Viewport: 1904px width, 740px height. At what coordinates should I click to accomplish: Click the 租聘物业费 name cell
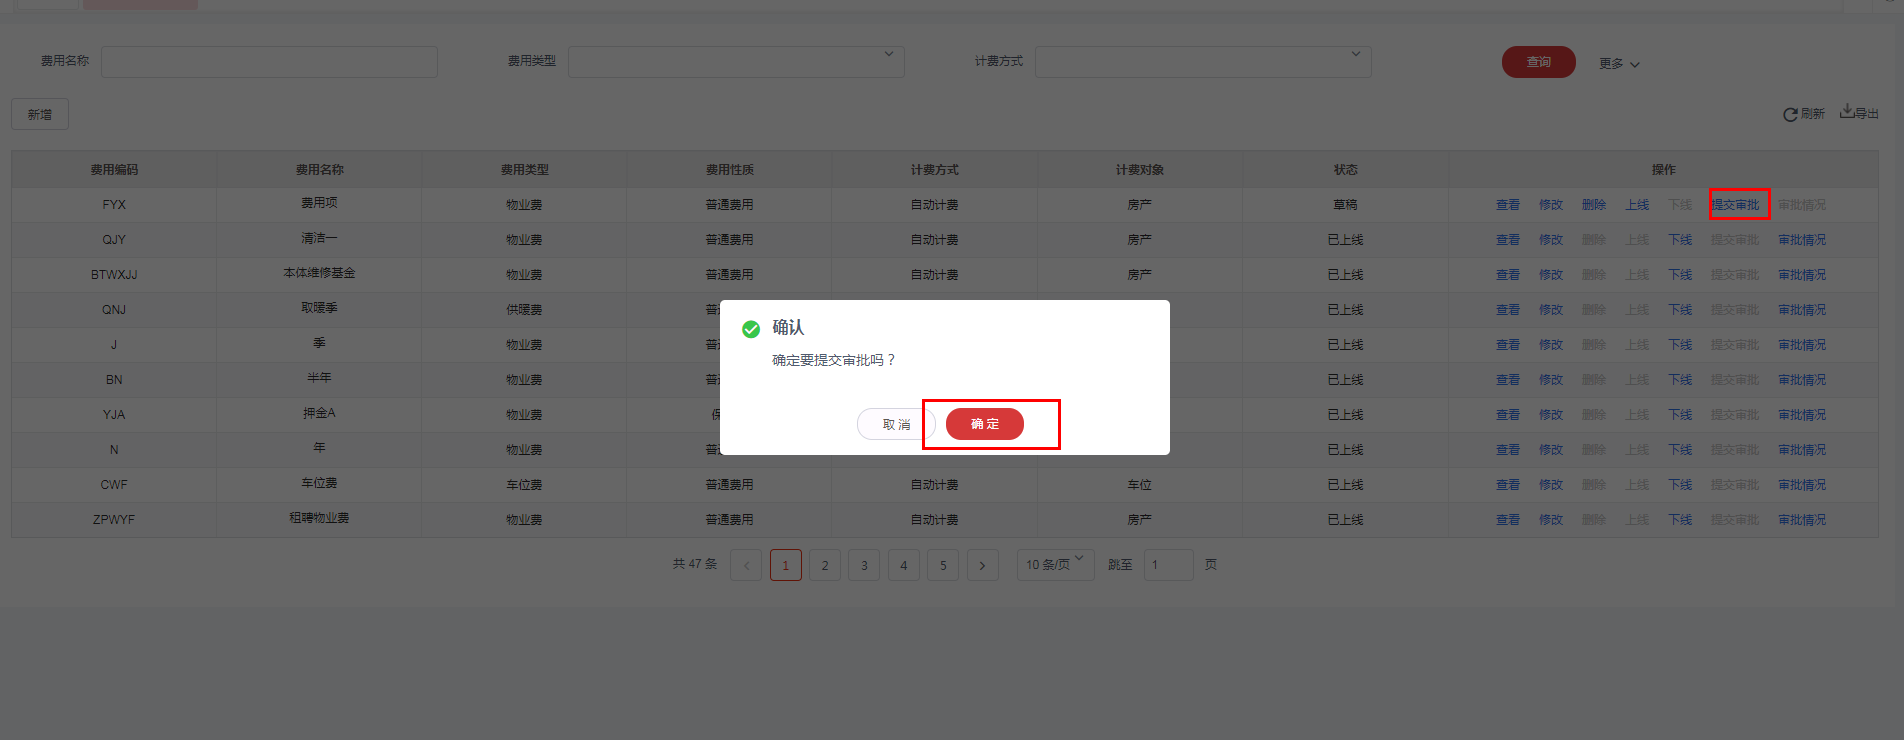coord(319,518)
